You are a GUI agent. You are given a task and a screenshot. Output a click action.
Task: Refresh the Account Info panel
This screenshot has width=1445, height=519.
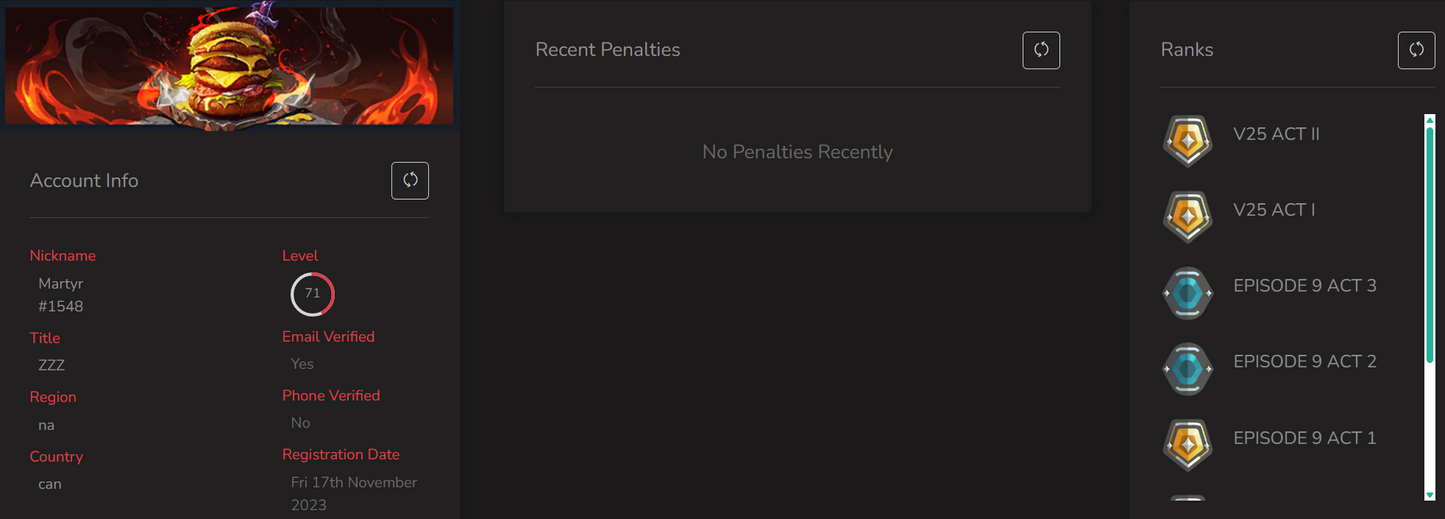click(410, 181)
